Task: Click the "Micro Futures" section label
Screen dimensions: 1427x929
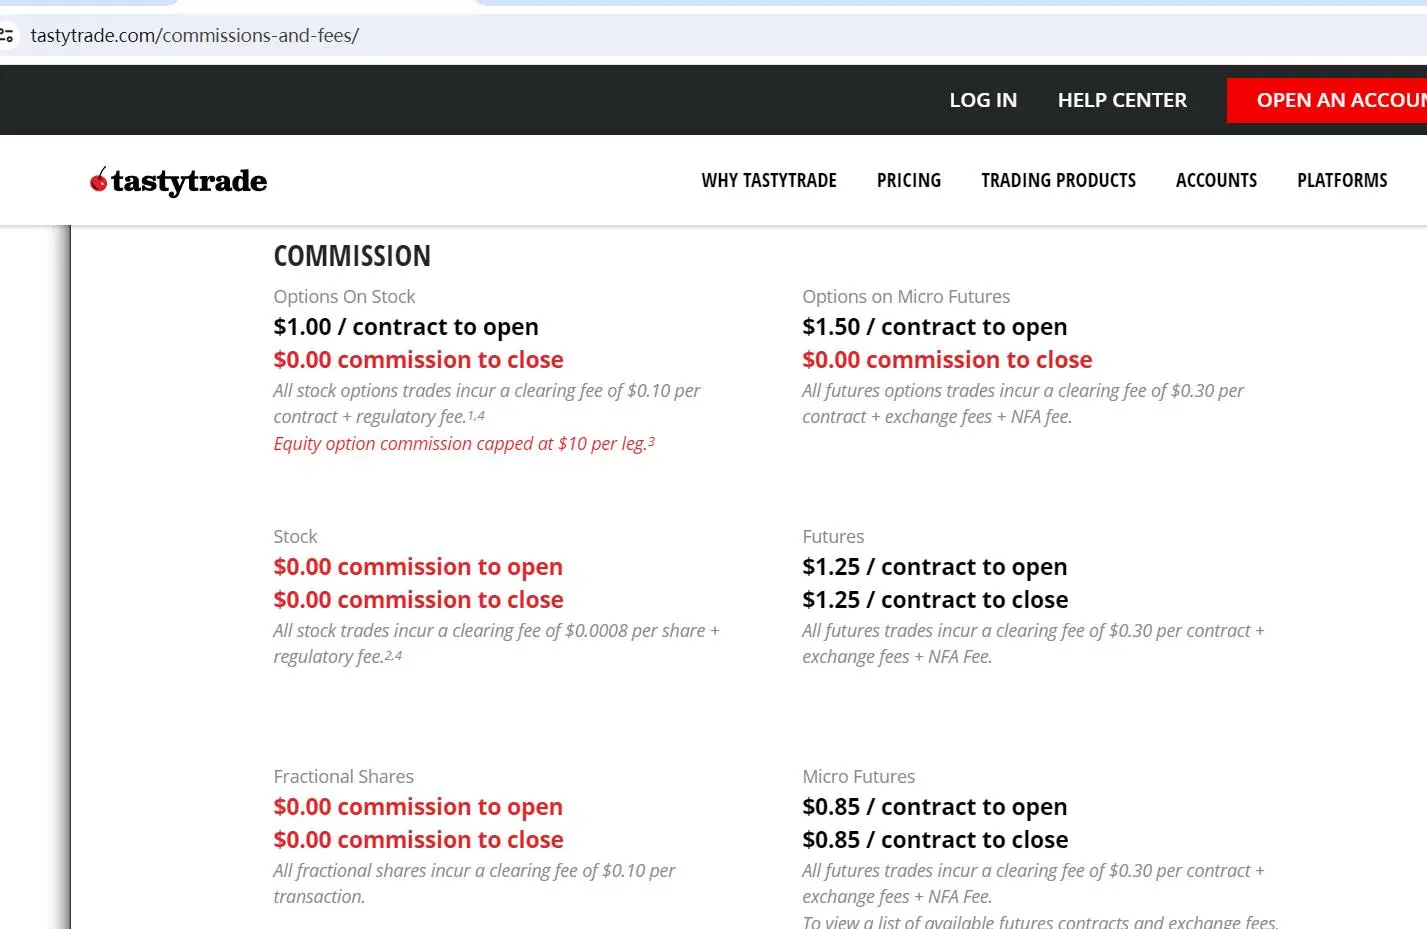Action: (x=858, y=777)
